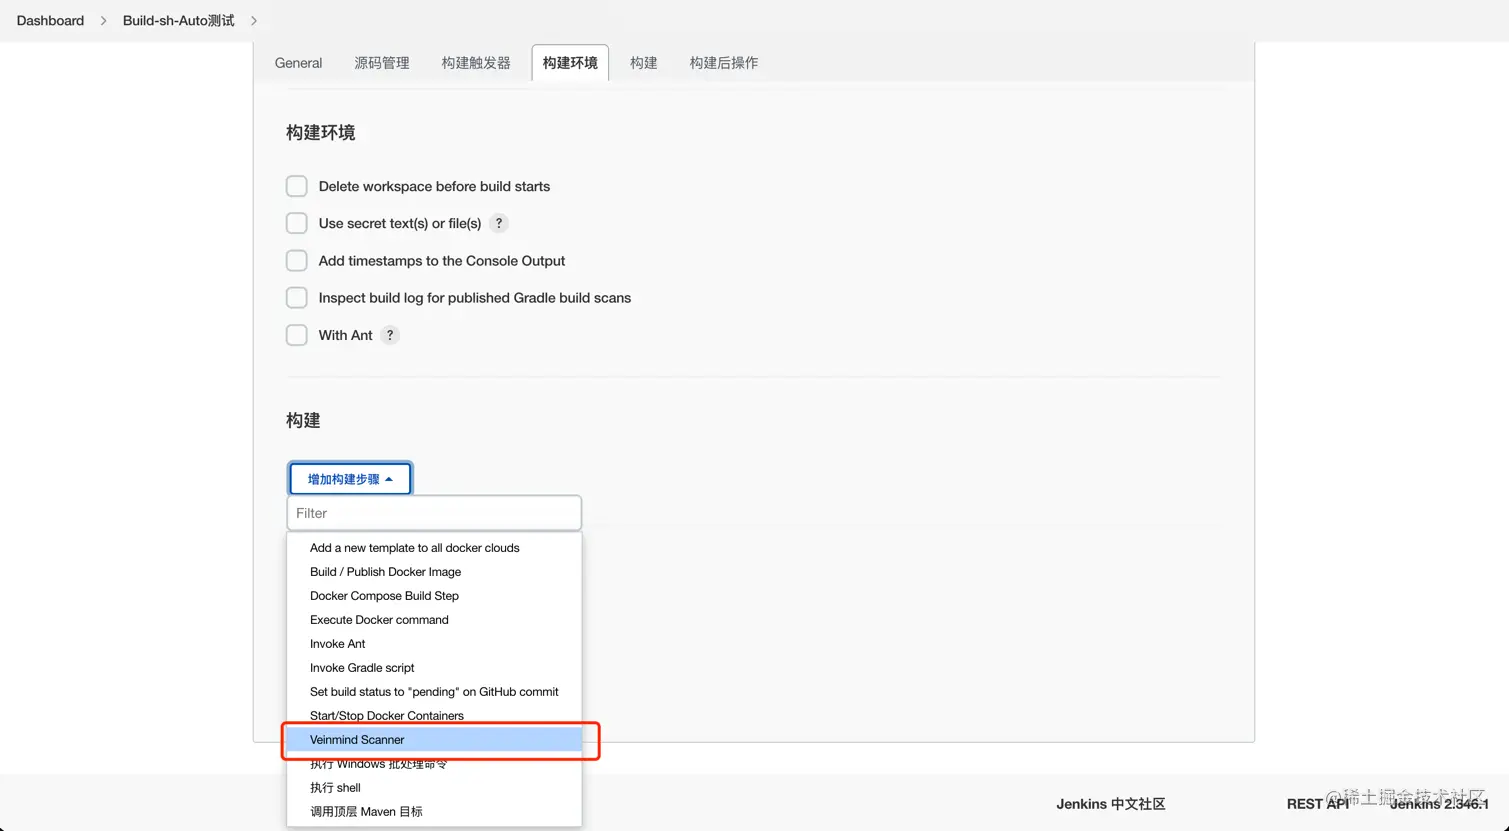Open the 源码管理 tab
The width and height of the screenshot is (1509, 831).
(x=382, y=63)
